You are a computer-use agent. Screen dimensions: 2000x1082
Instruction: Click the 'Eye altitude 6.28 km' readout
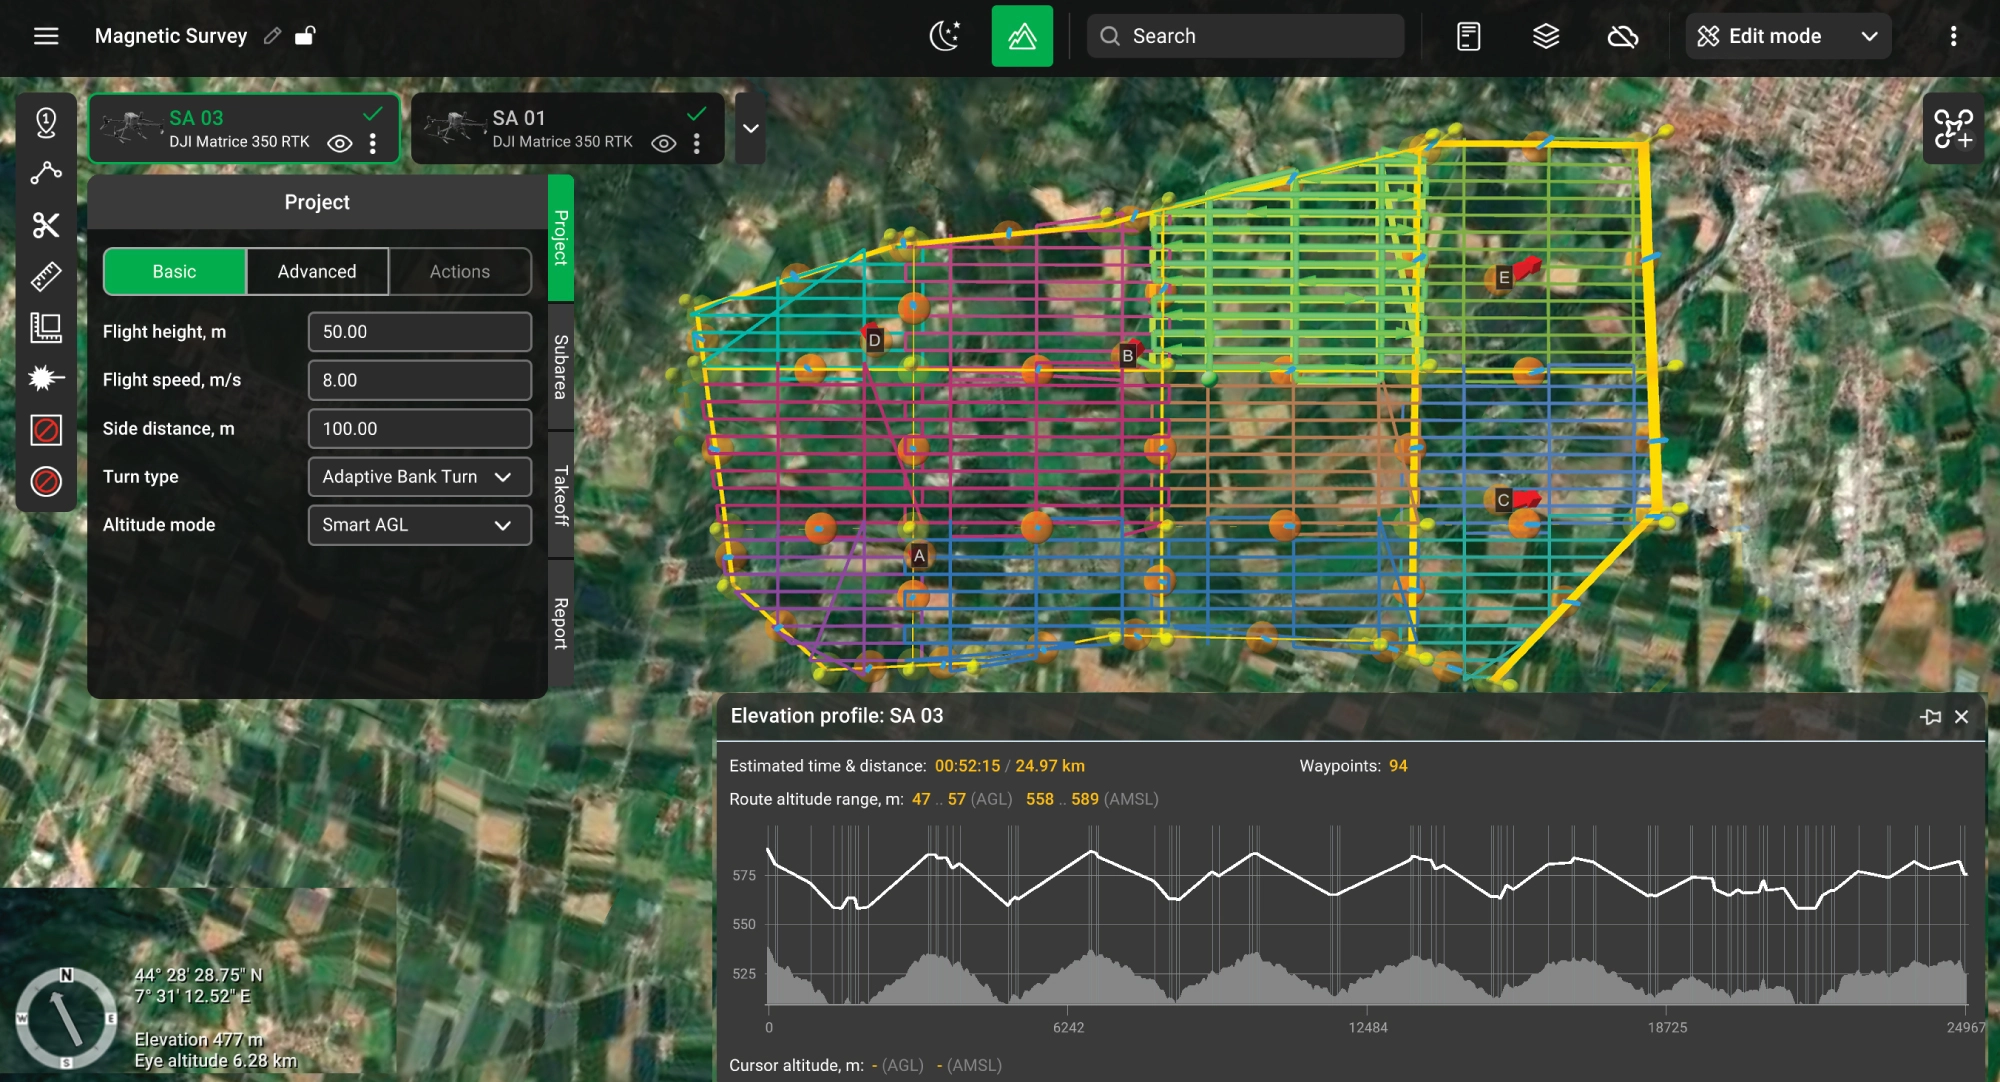[216, 1061]
